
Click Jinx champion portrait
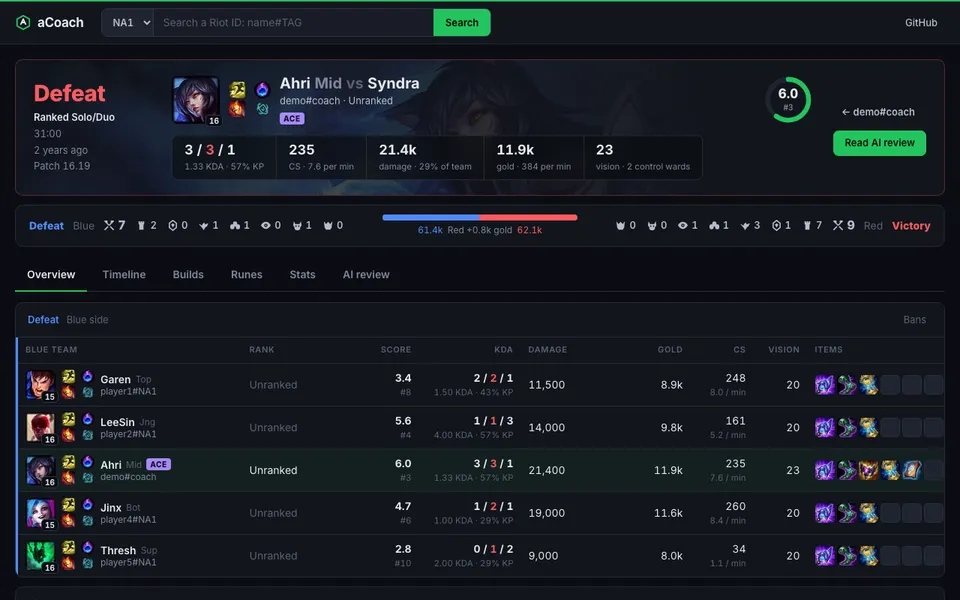tap(40, 513)
